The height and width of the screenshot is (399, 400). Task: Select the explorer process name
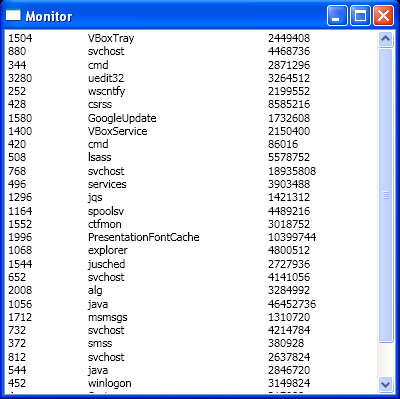(x=108, y=251)
